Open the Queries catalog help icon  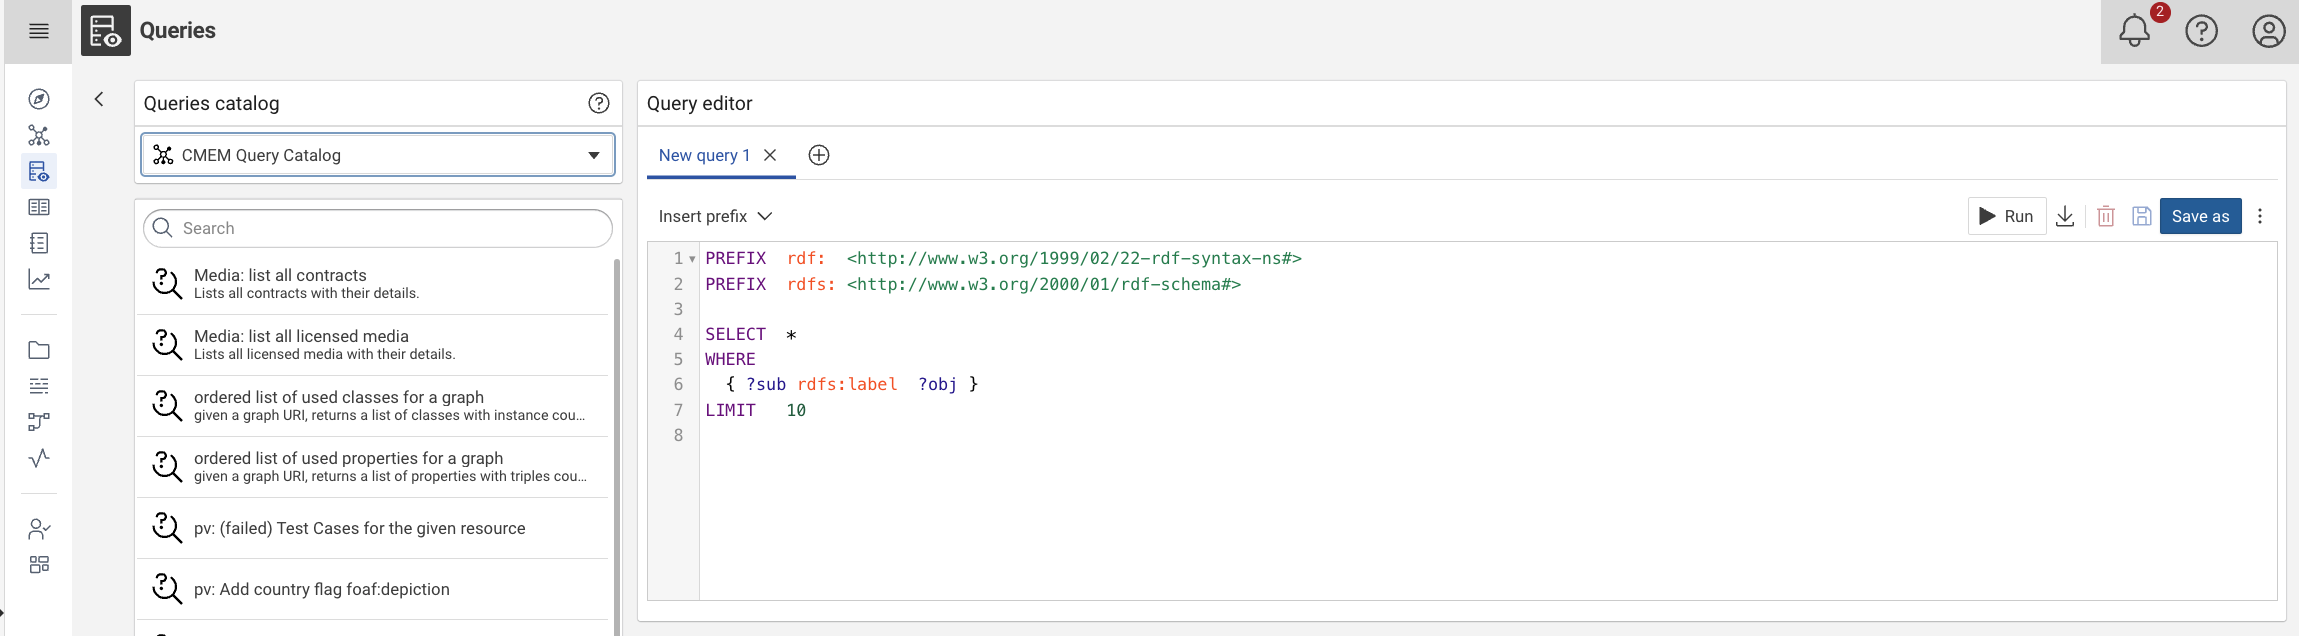[598, 103]
